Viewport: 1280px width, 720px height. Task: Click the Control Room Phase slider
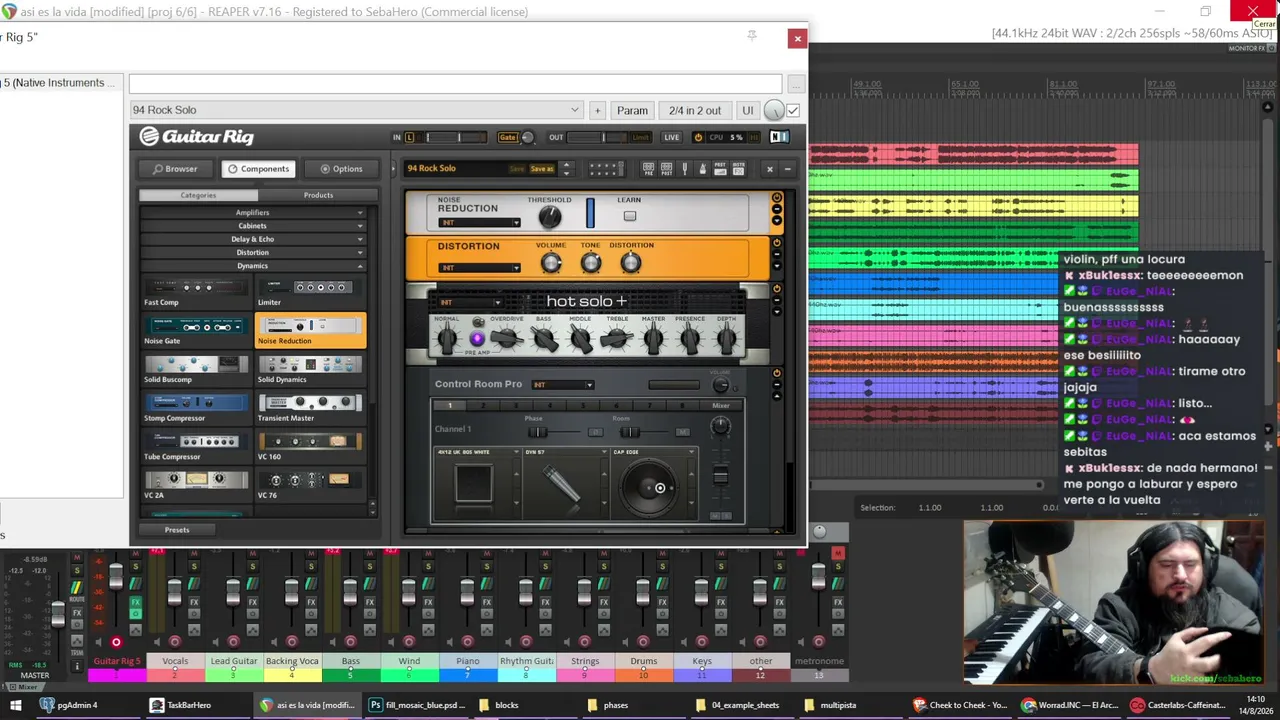pos(538,432)
